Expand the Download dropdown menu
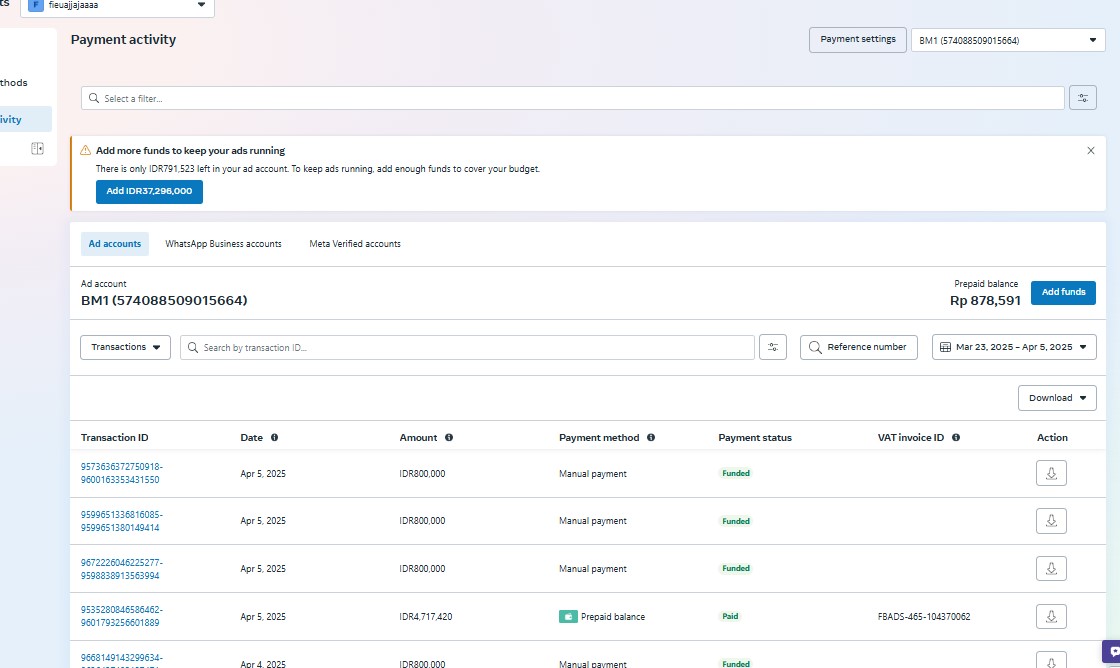Viewport: 1120px width, 668px height. tap(1057, 398)
